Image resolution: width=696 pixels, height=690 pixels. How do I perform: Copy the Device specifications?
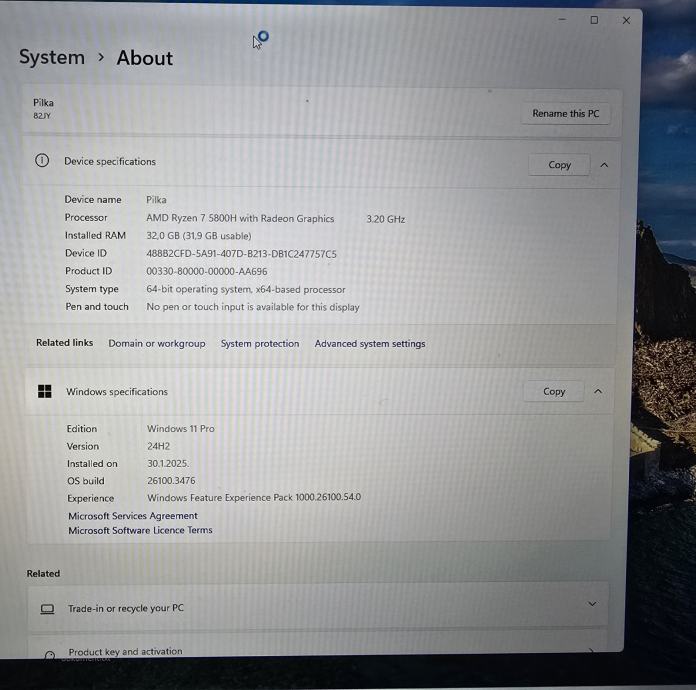(x=559, y=165)
